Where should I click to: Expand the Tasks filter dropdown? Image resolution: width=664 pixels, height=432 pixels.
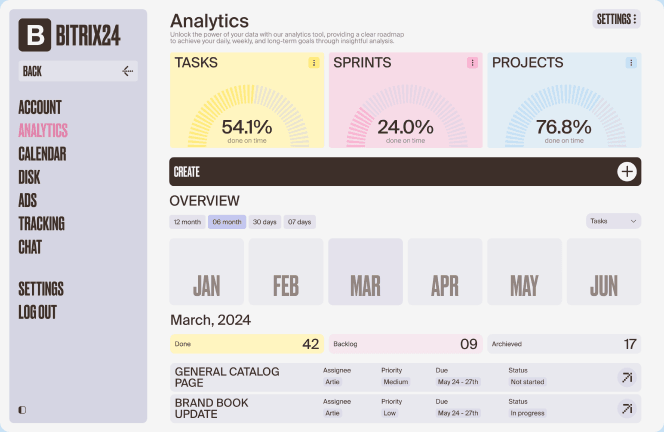[x=613, y=221]
